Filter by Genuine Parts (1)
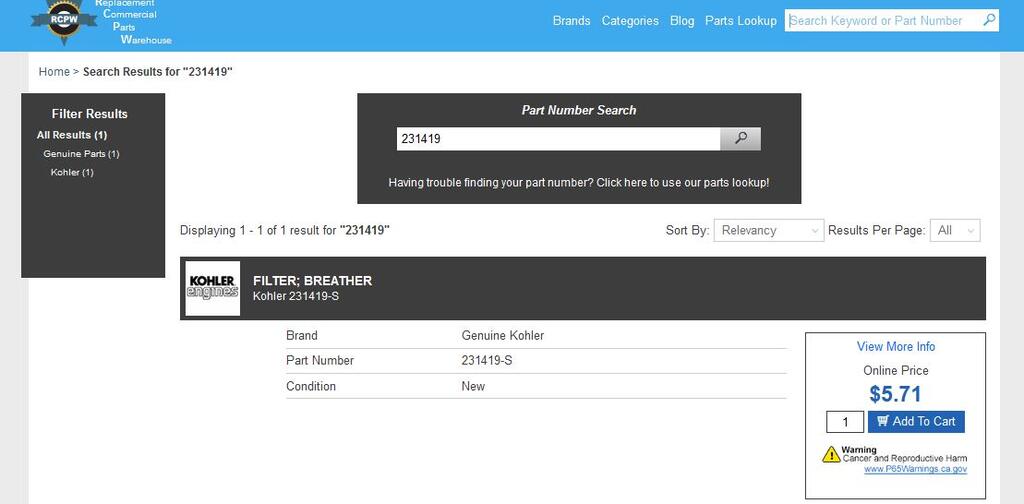Image resolution: width=1024 pixels, height=504 pixels. [x=81, y=154]
